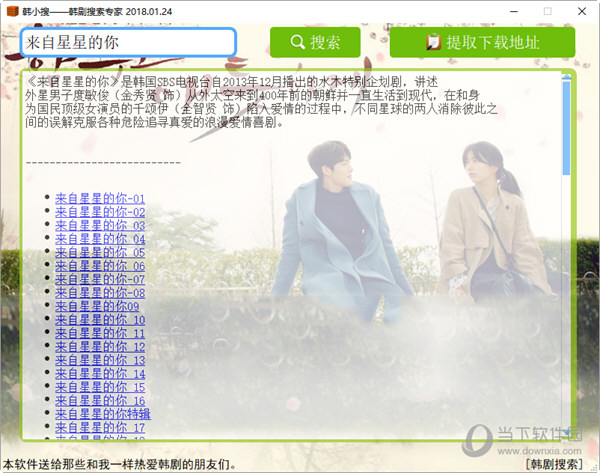
Task: Click the app icon in title bar
Action: click(x=12, y=11)
